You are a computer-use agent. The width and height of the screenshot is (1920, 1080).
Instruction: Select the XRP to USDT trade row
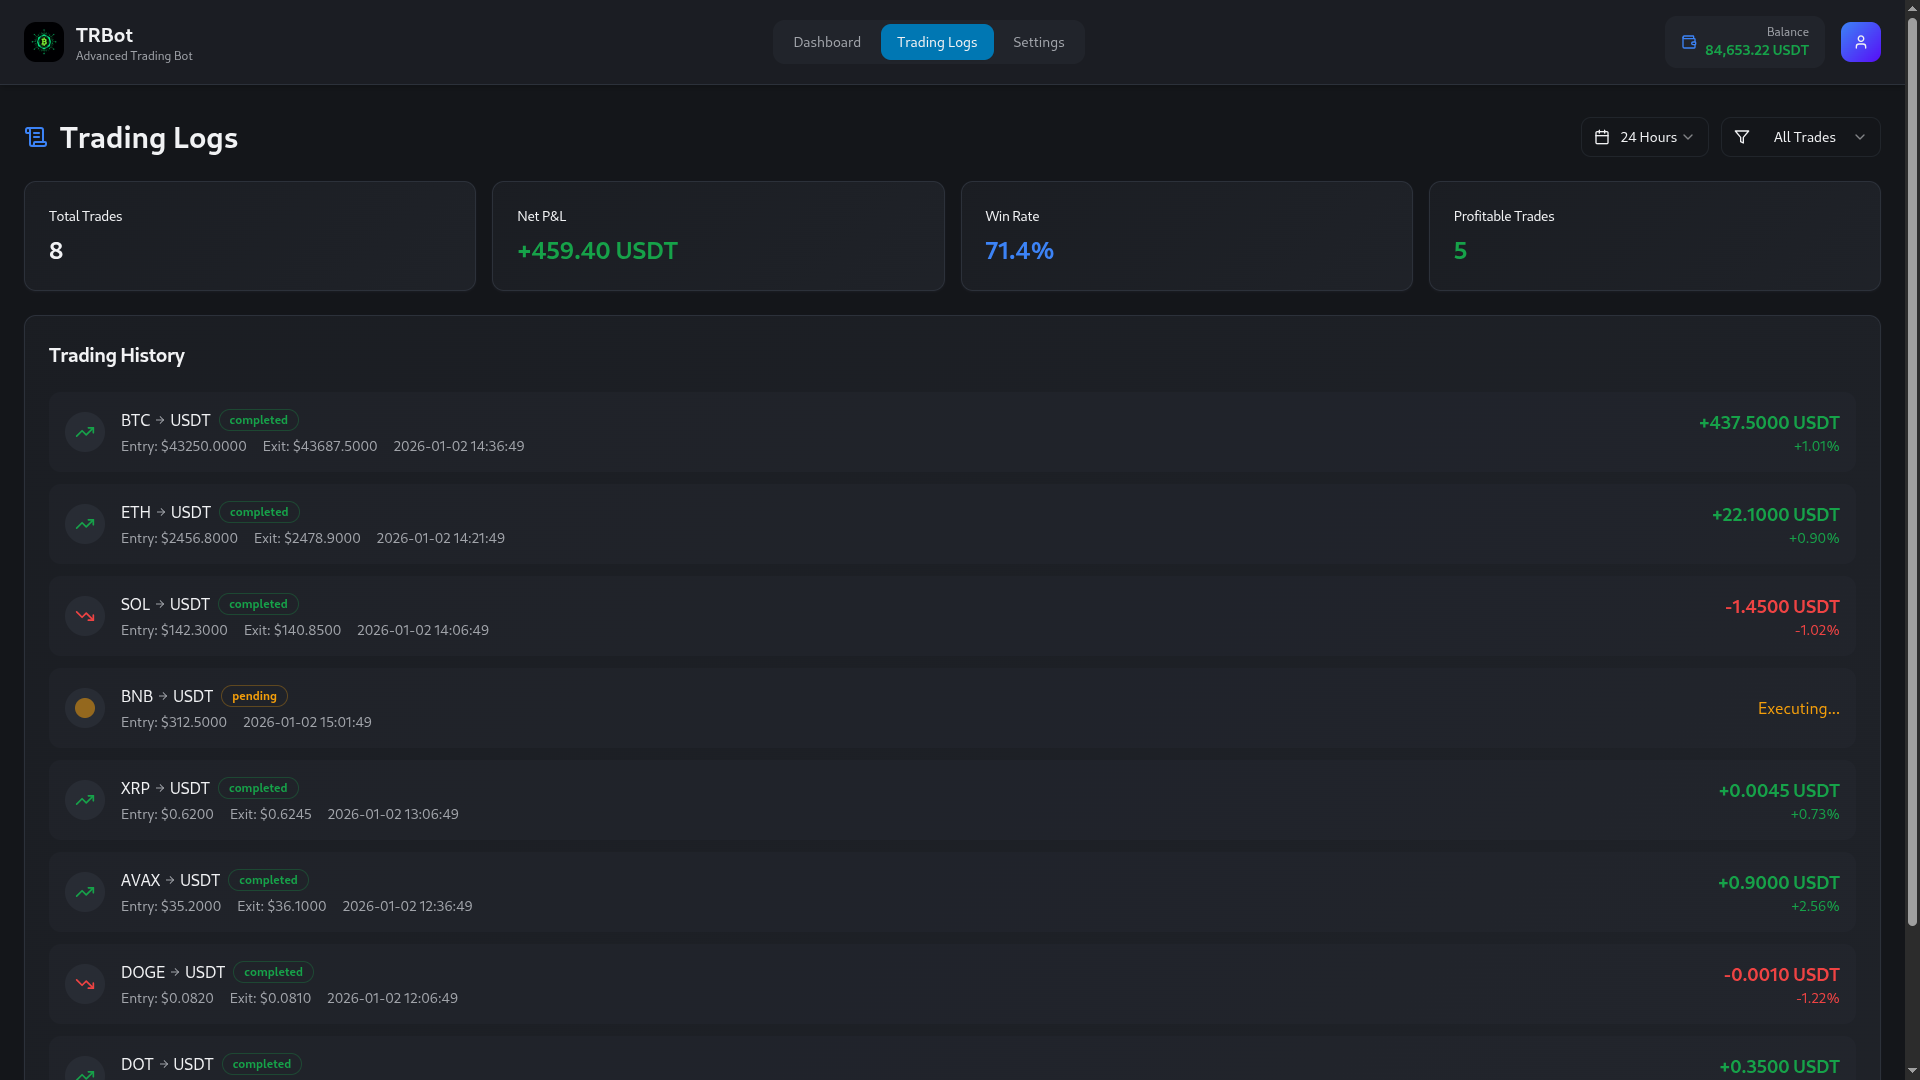click(950, 800)
